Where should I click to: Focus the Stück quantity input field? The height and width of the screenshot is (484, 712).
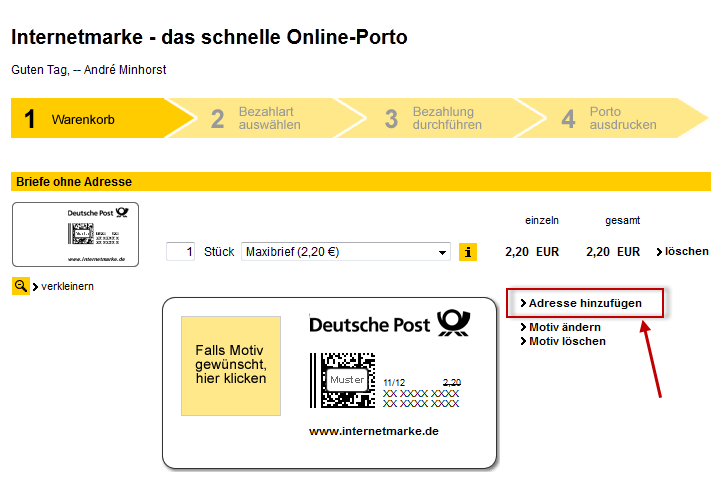(181, 252)
